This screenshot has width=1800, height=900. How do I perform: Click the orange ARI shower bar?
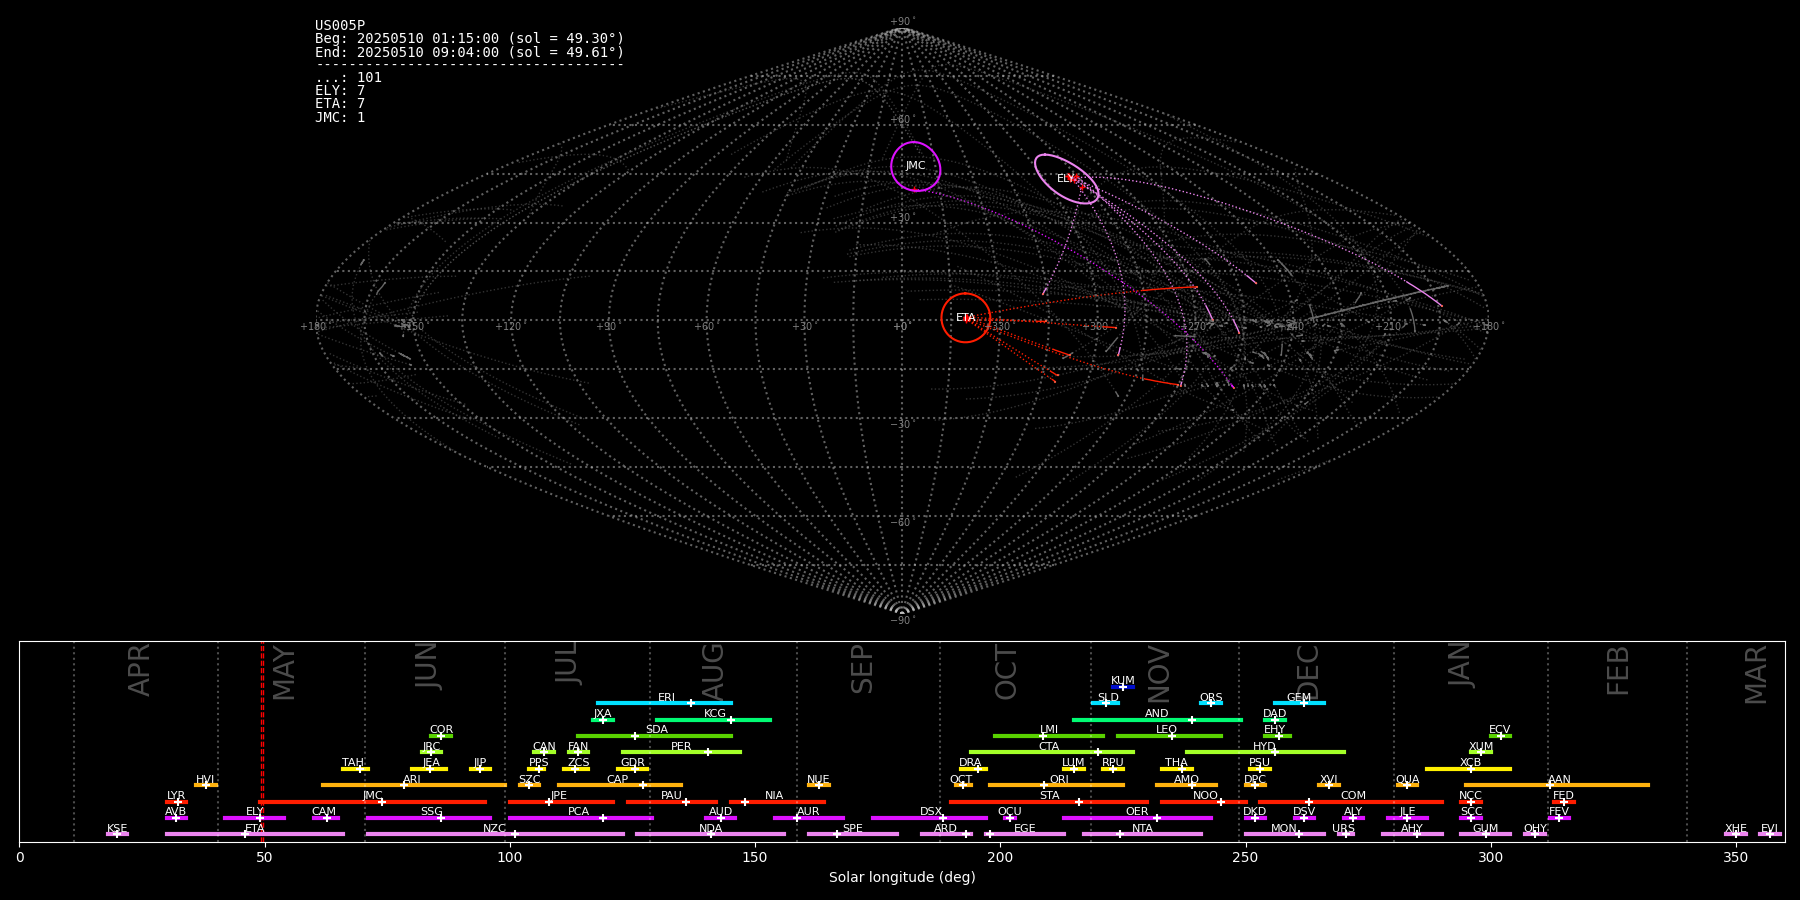pos(414,785)
